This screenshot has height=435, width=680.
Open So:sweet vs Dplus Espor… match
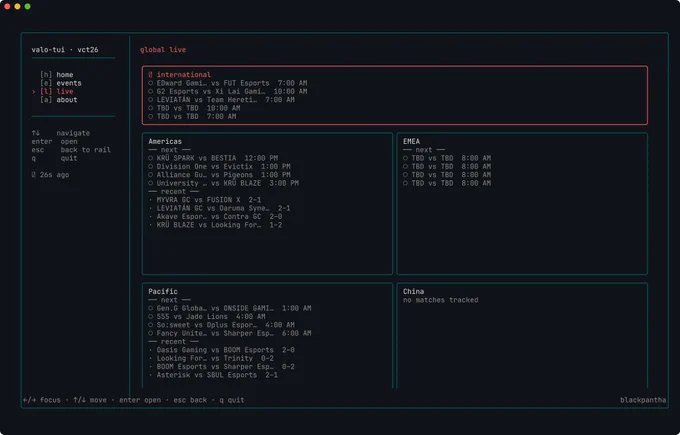coord(221,325)
